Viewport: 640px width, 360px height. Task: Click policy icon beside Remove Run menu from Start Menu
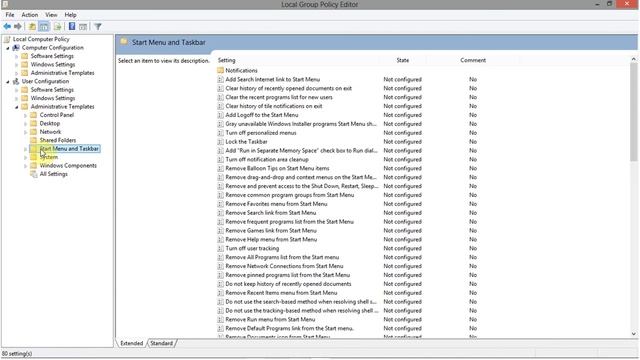[x=220, y=319]
